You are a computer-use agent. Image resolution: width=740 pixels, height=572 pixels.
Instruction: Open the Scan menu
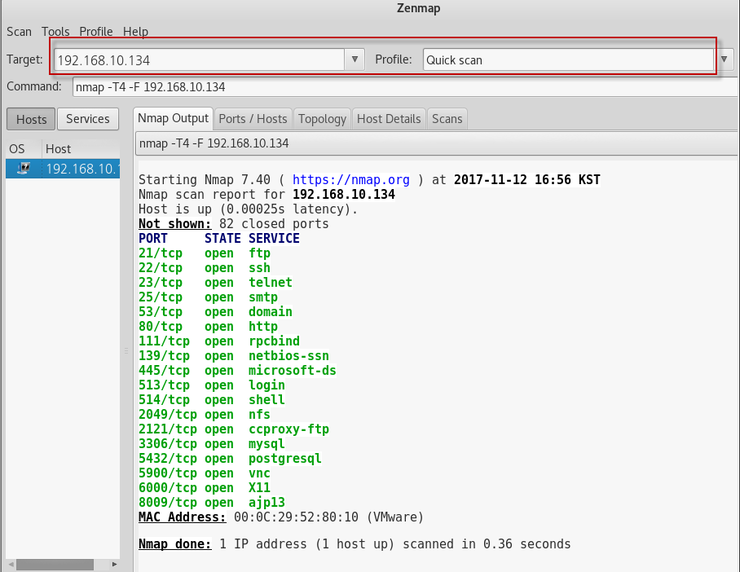[x=19, y=32]
